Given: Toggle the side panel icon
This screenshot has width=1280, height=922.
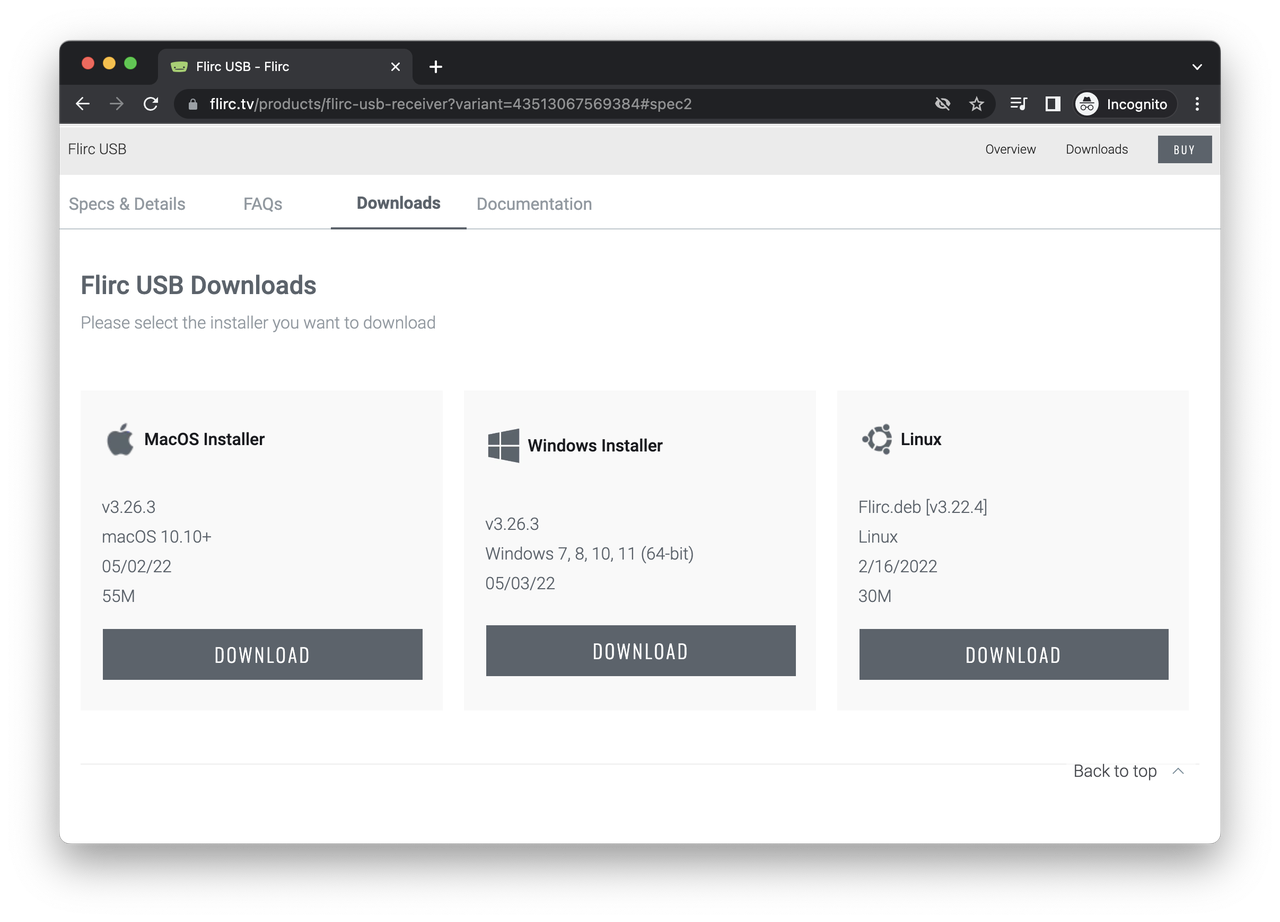Looking at the screenshot, I should pyautogui.click(x=1052, y=104).
